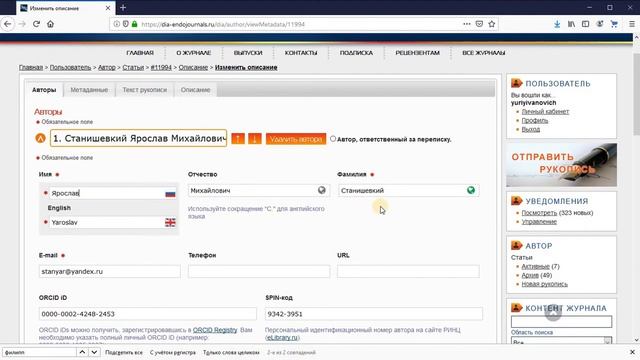Open the browser home page icon
Image resolution: width=640 pixels, height=360 pixels.
[50, 24]
